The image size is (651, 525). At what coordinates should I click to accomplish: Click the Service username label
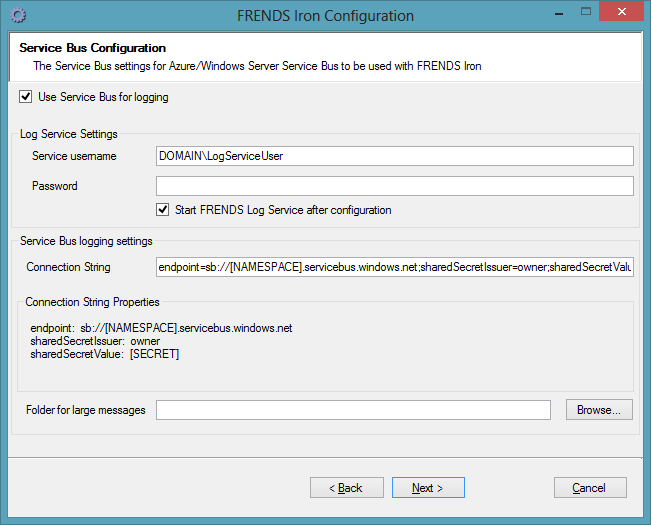click(x=74, y=156)
